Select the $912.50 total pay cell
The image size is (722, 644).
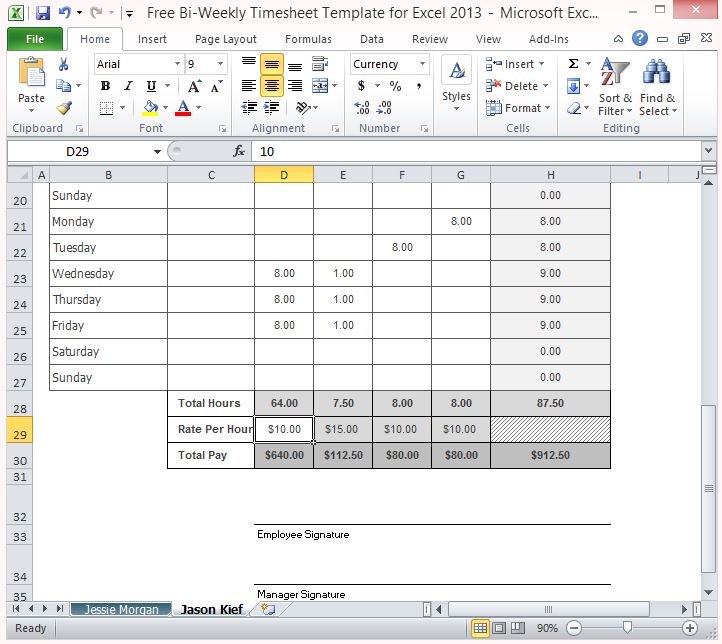click(550, 455)
